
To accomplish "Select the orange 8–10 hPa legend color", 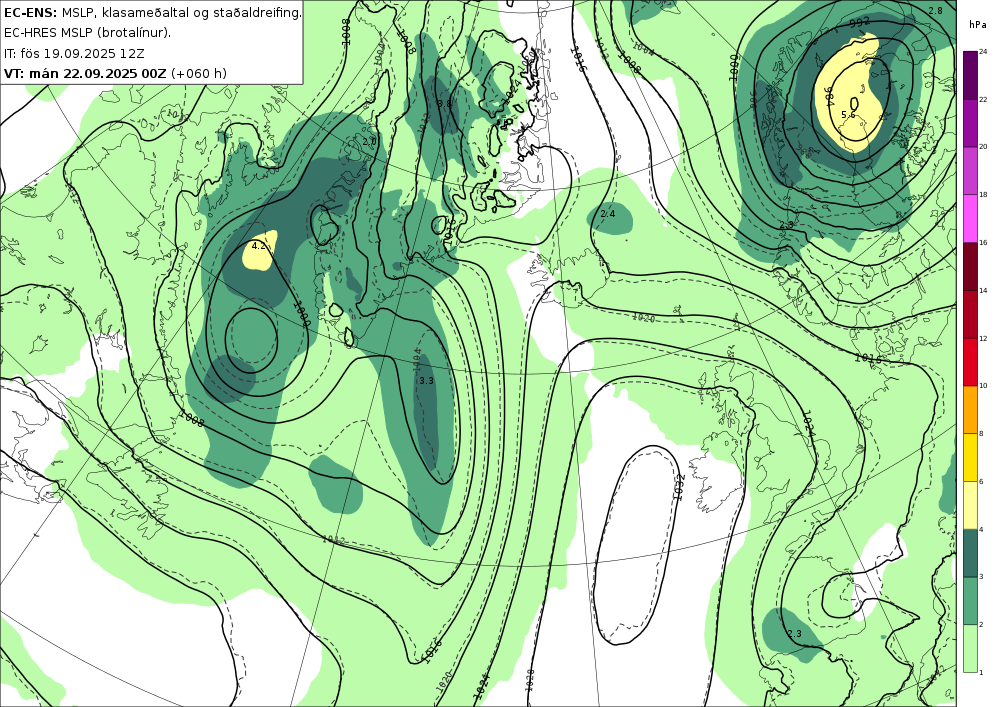I will pos(970,409).
